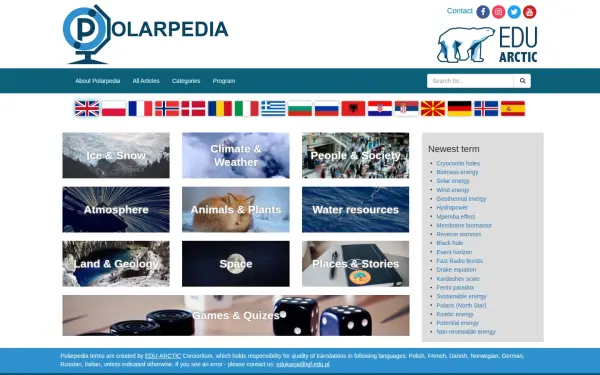This screenshot has height=375, width=600.
Task: Open the Twitter social icon
Action: pos(514,12)
